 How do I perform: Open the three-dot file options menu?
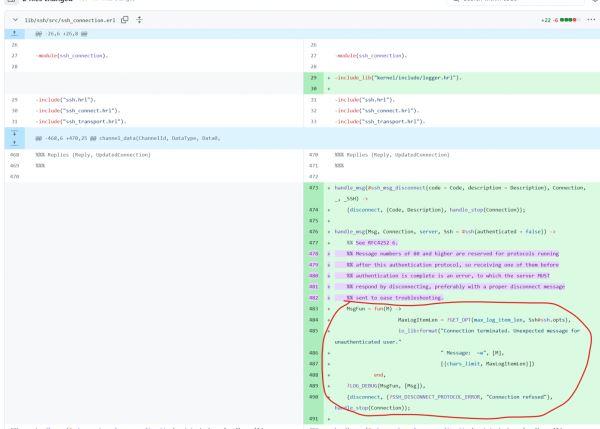(x=591, y=20)
